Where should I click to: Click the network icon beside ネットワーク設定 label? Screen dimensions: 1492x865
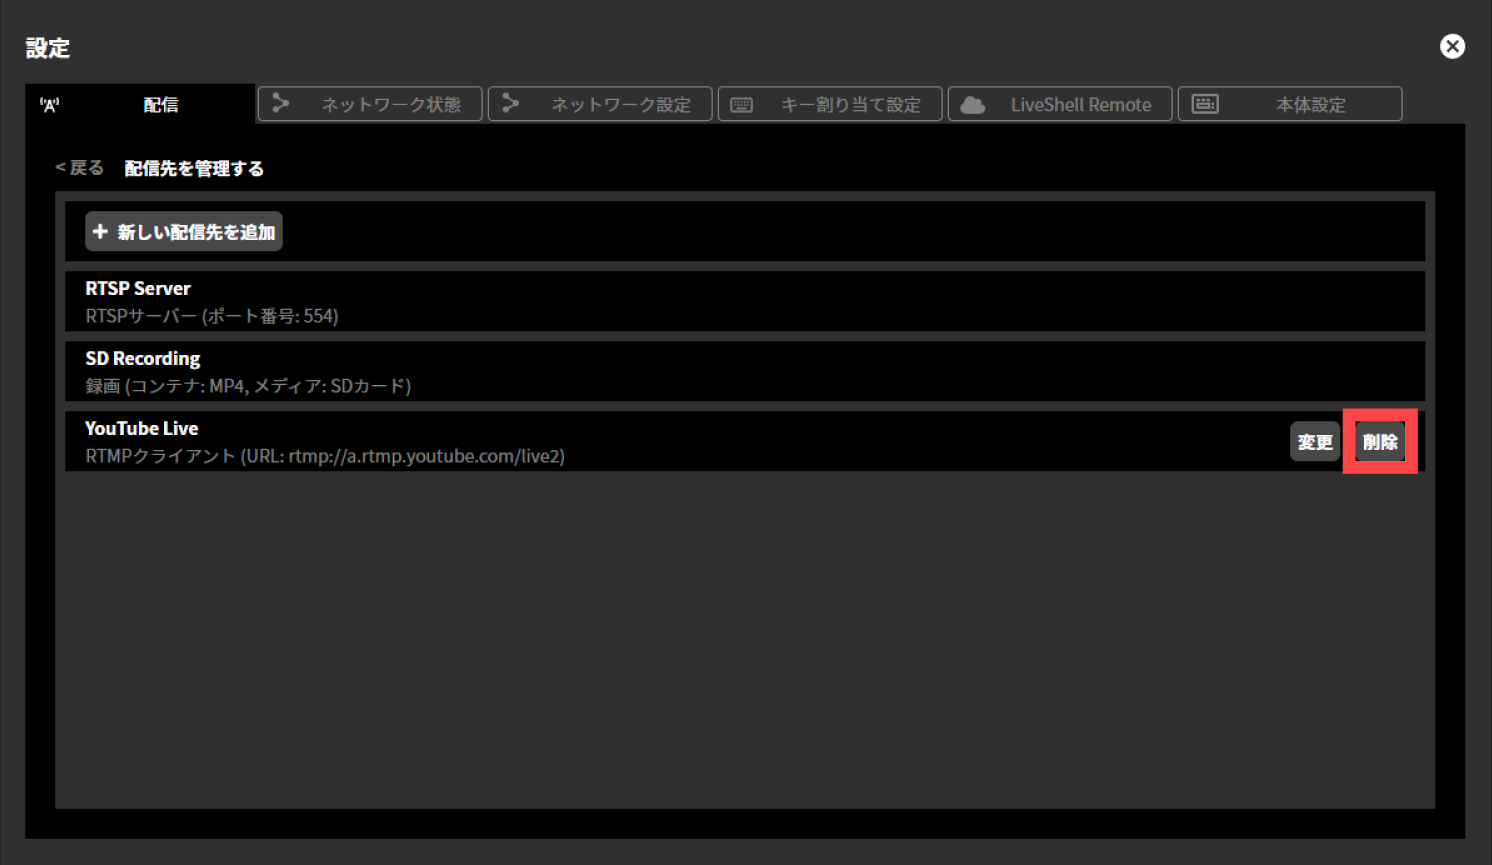(511, 104)
